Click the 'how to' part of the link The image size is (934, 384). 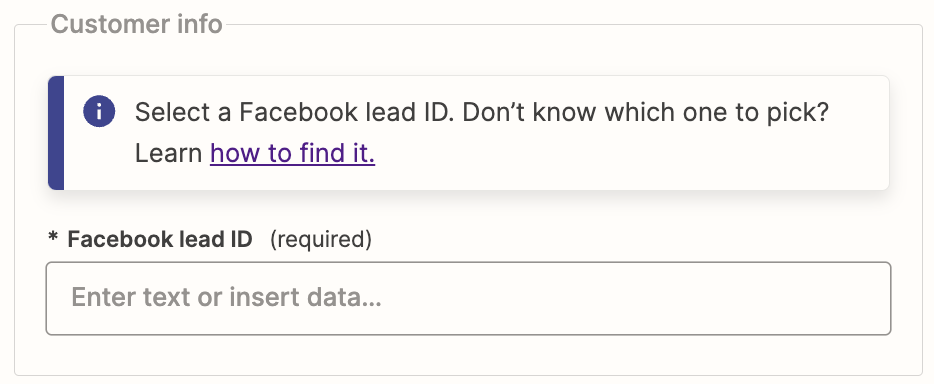coord(250,153)
